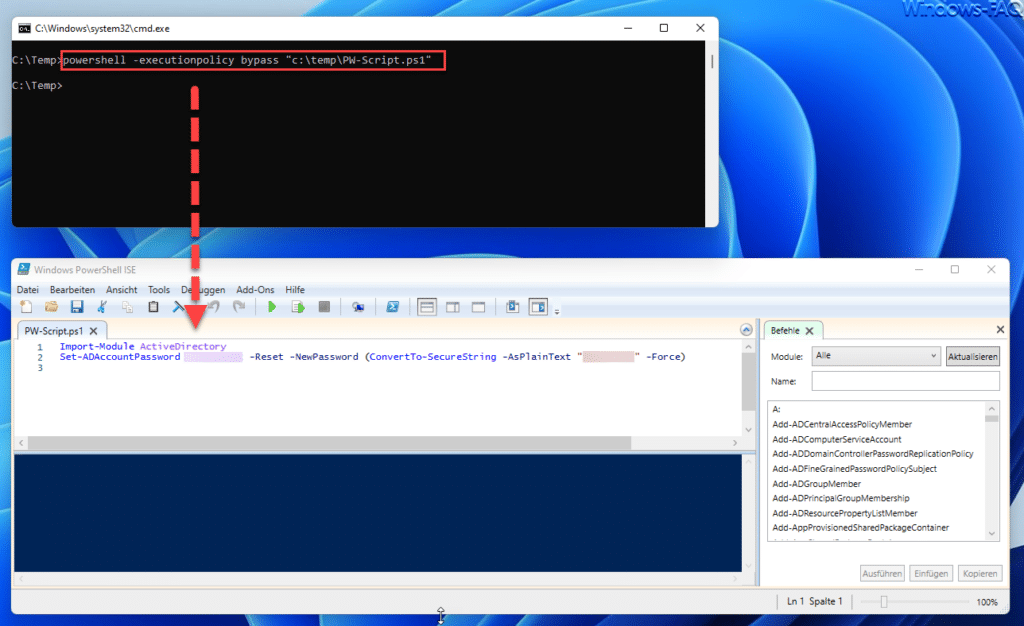Click ConvertTo-SecureString in the script
Screen dimensions: 1024x626
click(x=432, y=357)
